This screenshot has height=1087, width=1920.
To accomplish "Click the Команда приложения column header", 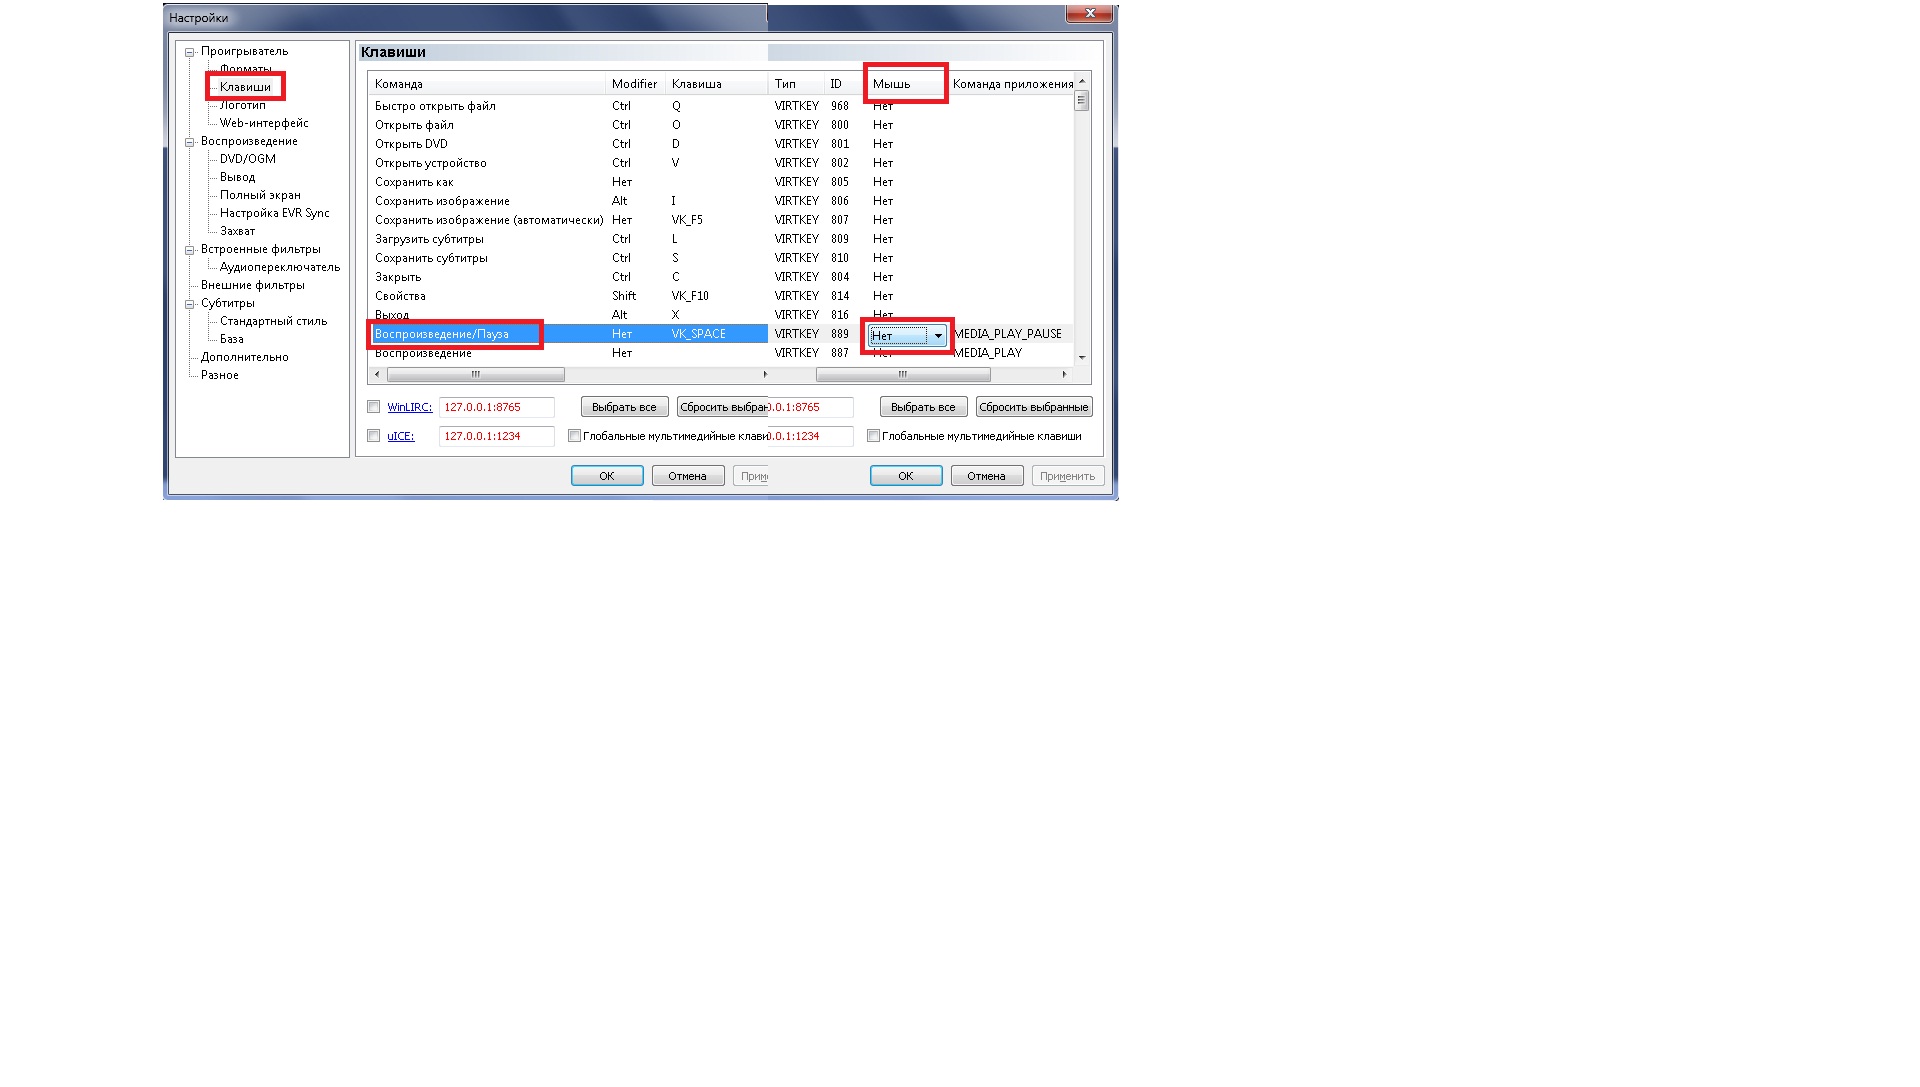I will coord(1011,84).
